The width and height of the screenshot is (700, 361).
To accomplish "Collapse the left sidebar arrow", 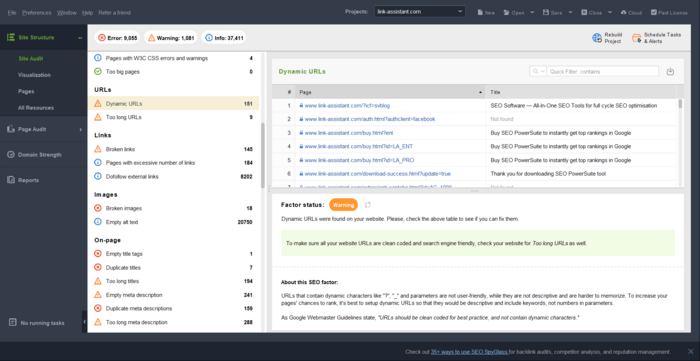I will pos(85,322).
